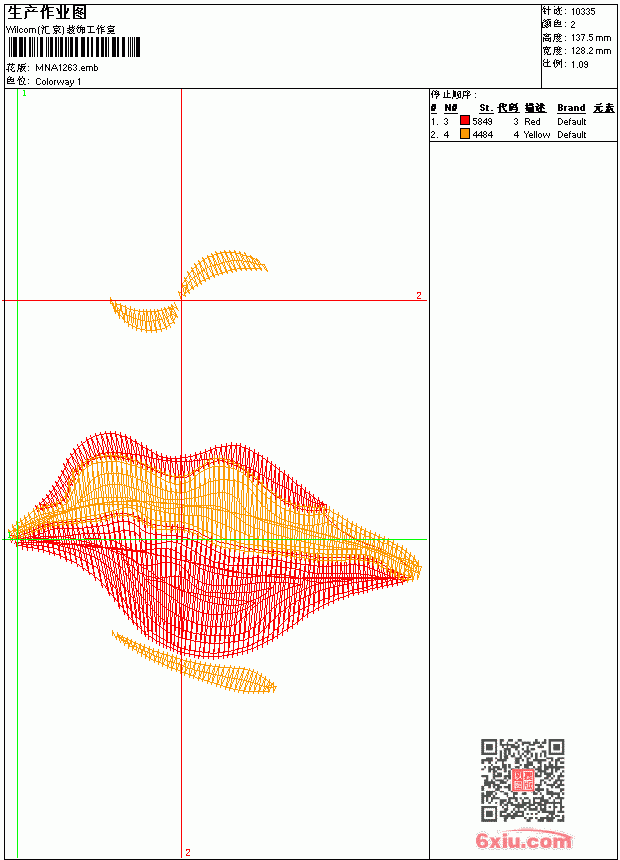Click the orange leaf shape below the lips
620x860 pixels.
tap(194, 663)
